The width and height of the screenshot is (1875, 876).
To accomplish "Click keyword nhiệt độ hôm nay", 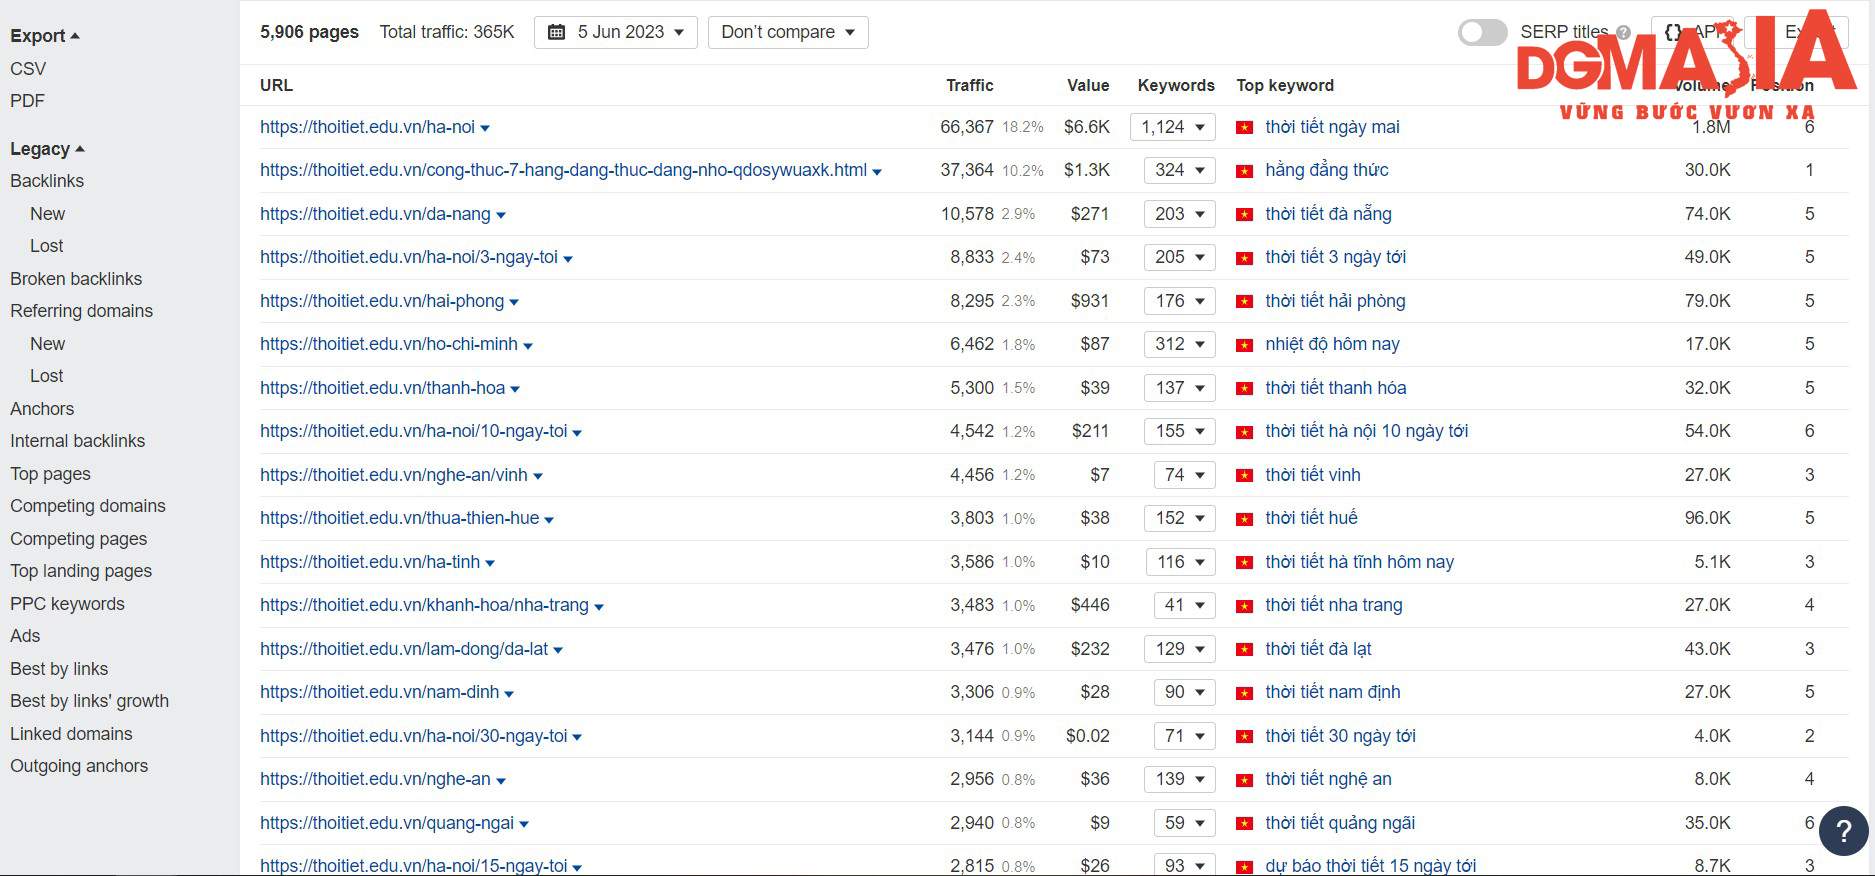I will pos(1332,344).
